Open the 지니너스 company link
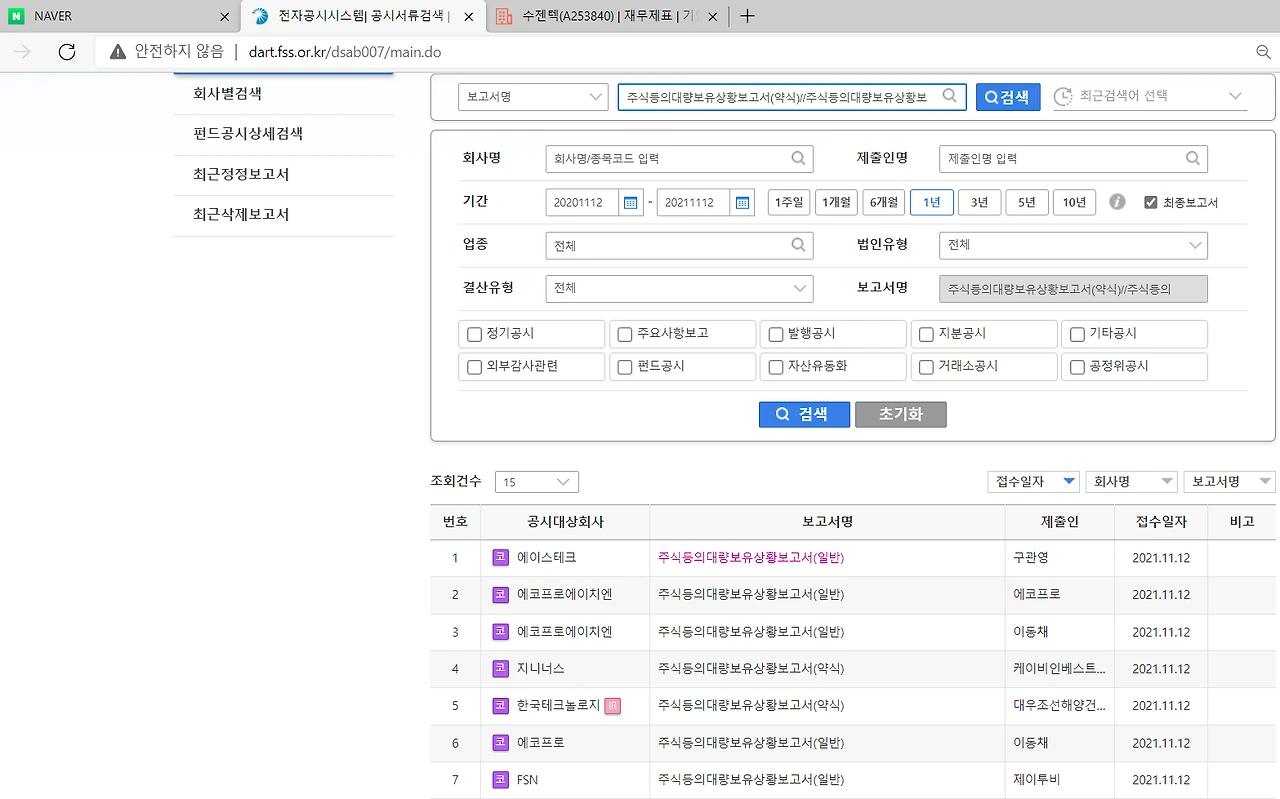 (541, 668)
